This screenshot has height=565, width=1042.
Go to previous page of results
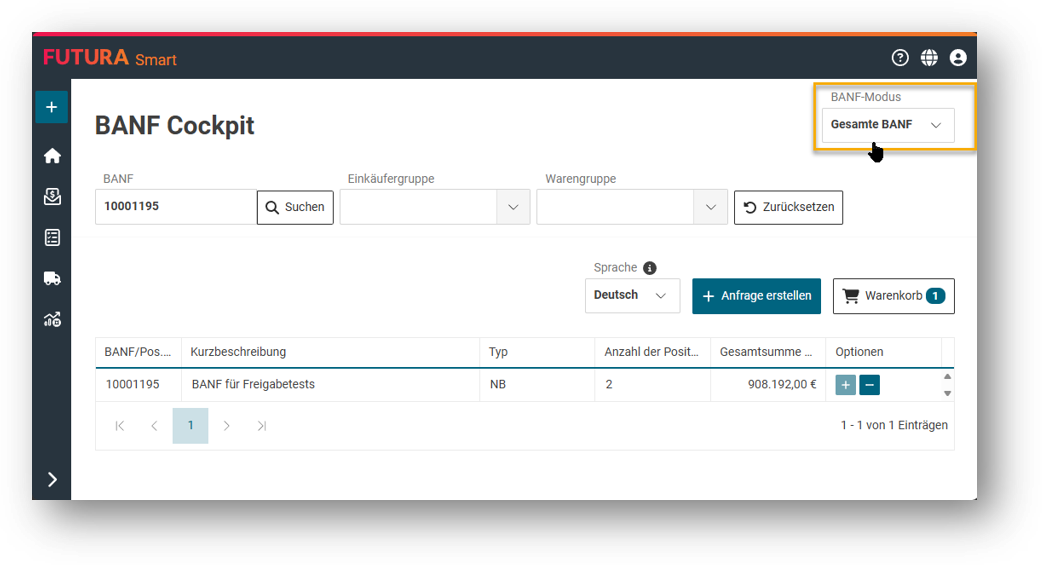pyautogui.click(x=154, y=425)
